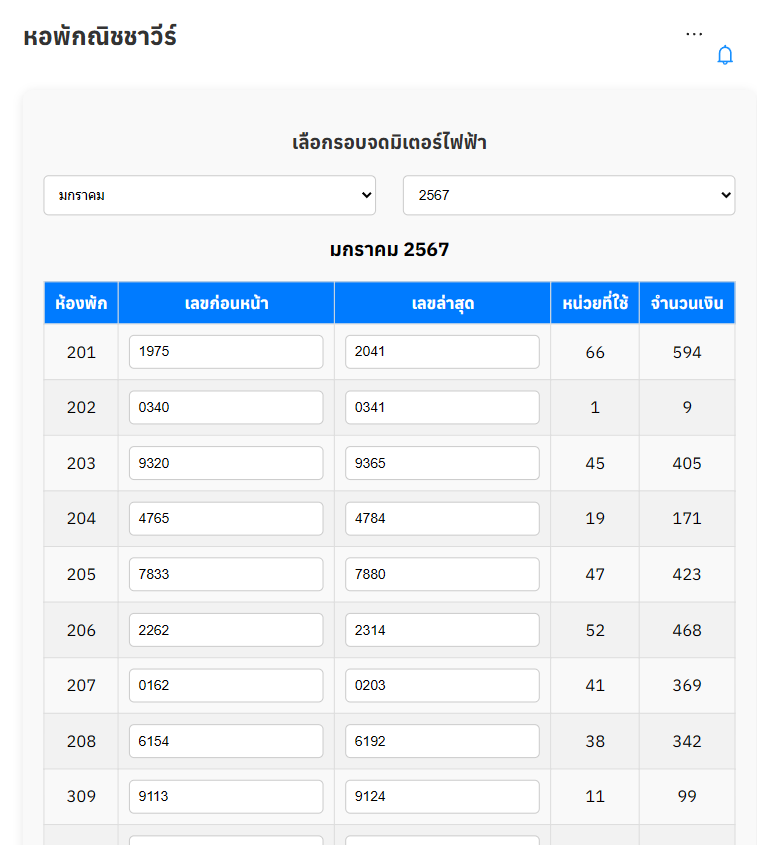This screenshot has height=845, width=757.
Task: Open the three-dots more options menu
Action: click(694, 34)
